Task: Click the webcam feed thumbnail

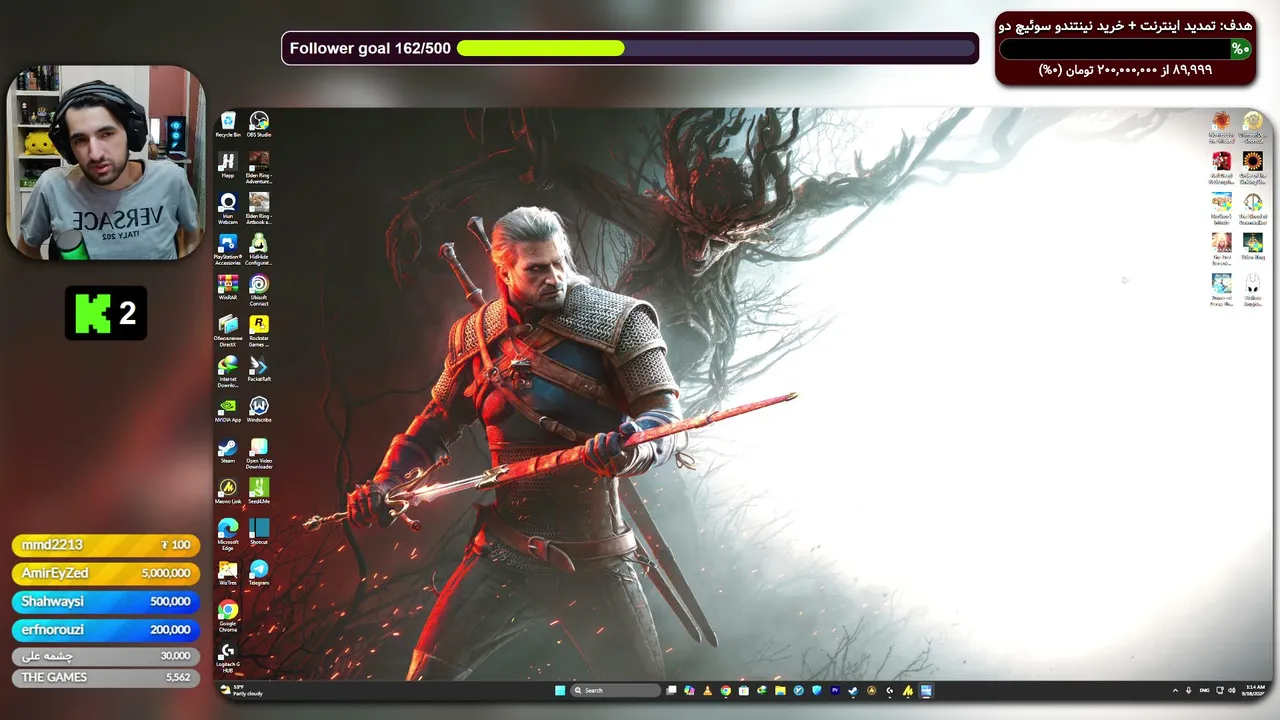Action: pos(106,163)
